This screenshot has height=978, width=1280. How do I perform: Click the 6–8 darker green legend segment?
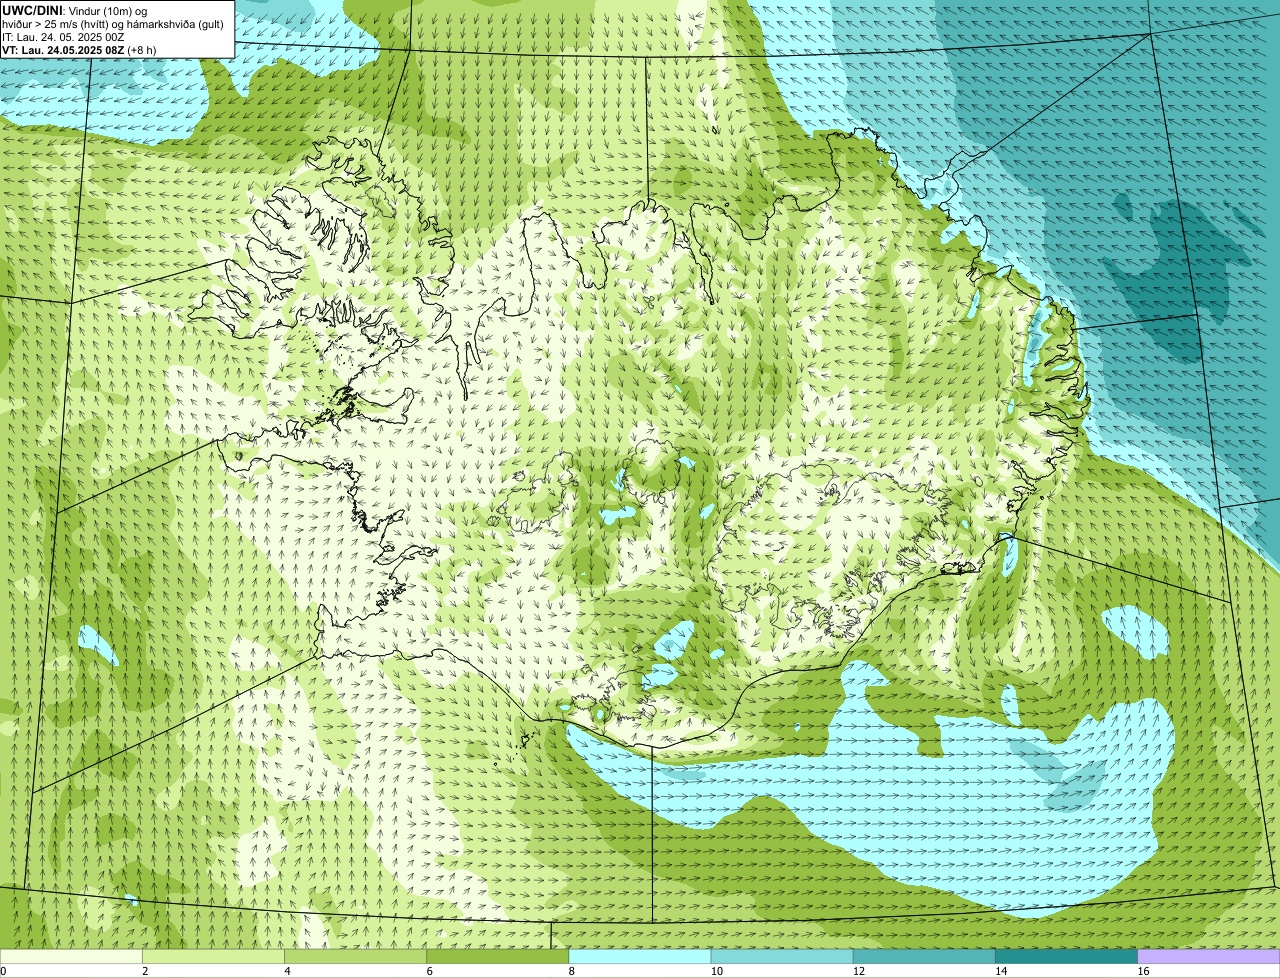pos(498,956)
